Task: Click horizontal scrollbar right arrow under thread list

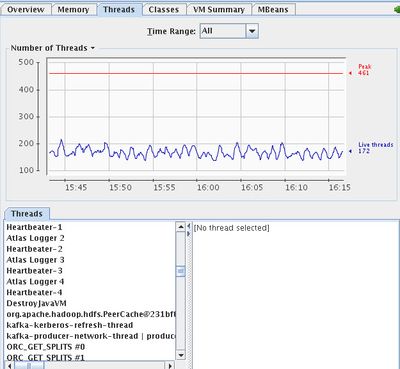Action: pyautogui.click(x=170, y=366)
